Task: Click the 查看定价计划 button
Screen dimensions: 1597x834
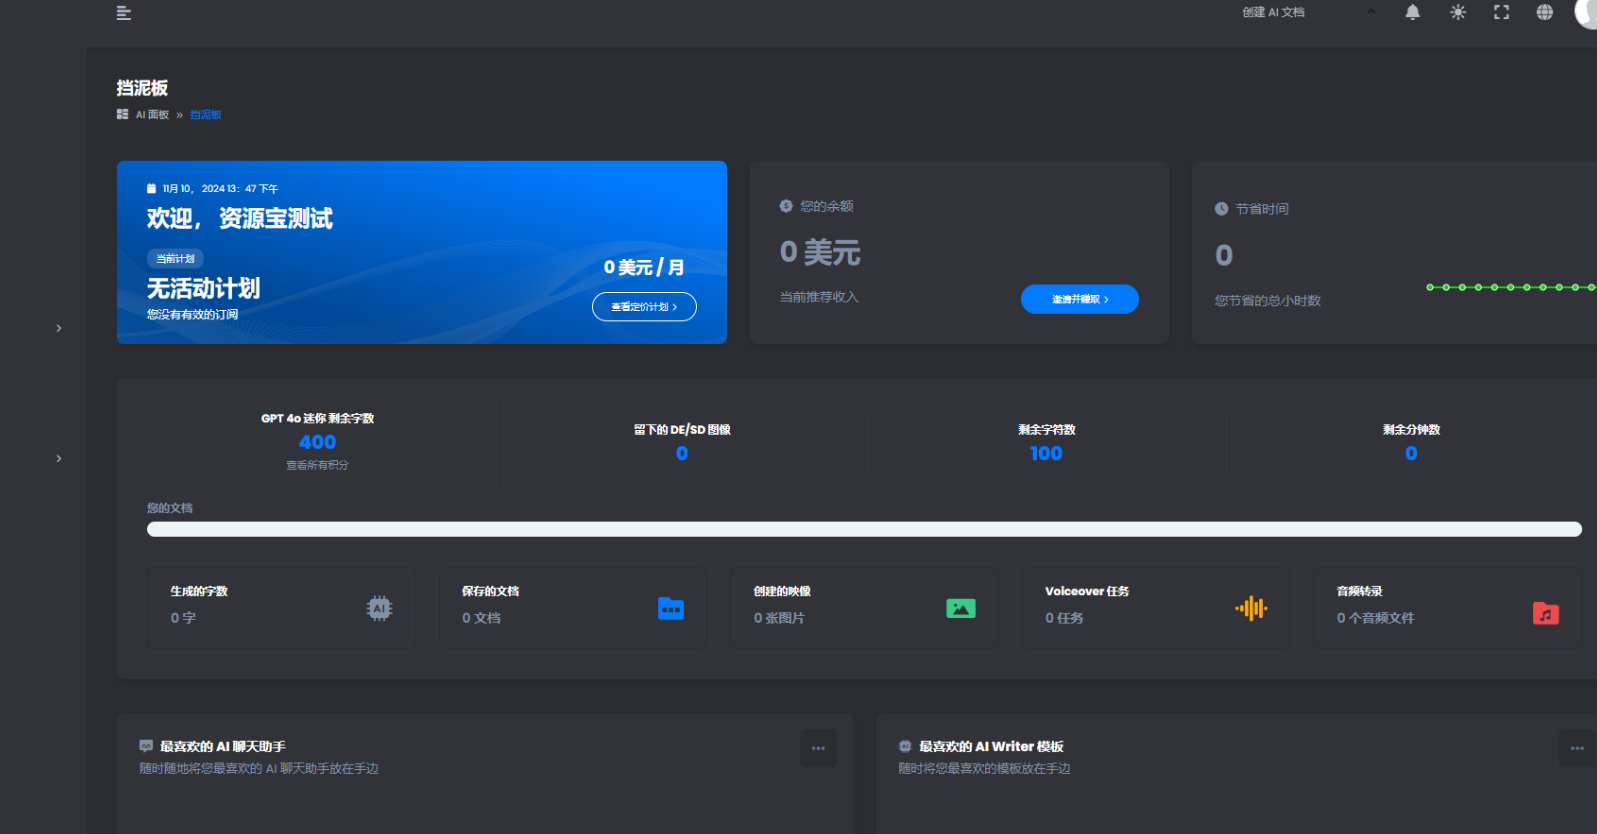Action: click(x=644, y=307)
